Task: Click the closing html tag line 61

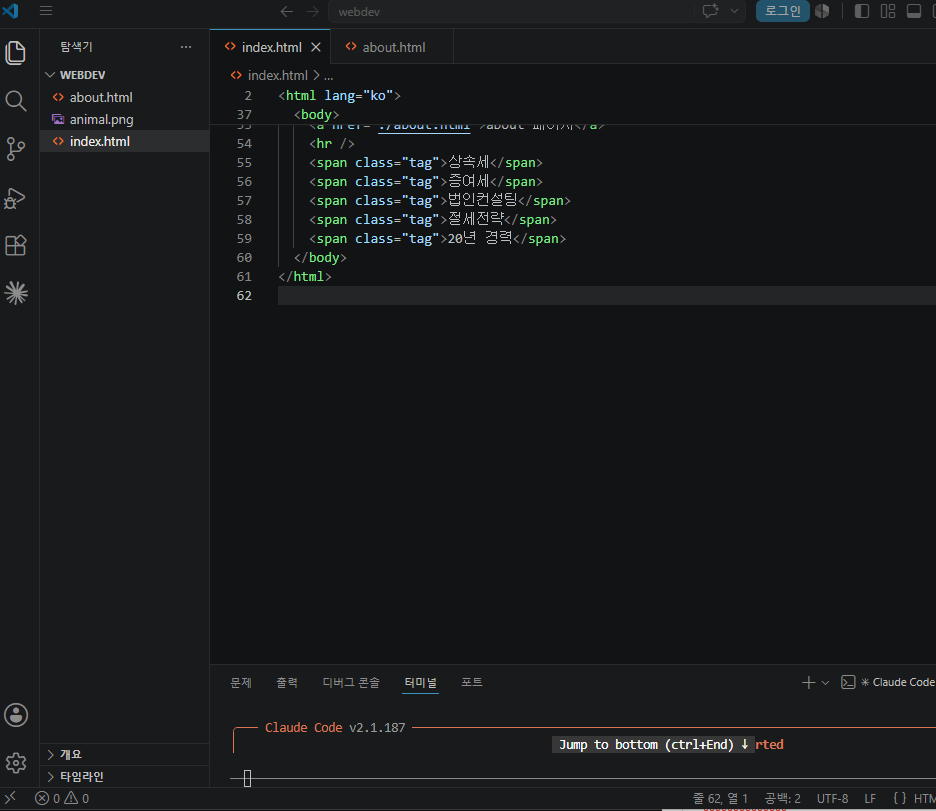Action: pos(304,276)
